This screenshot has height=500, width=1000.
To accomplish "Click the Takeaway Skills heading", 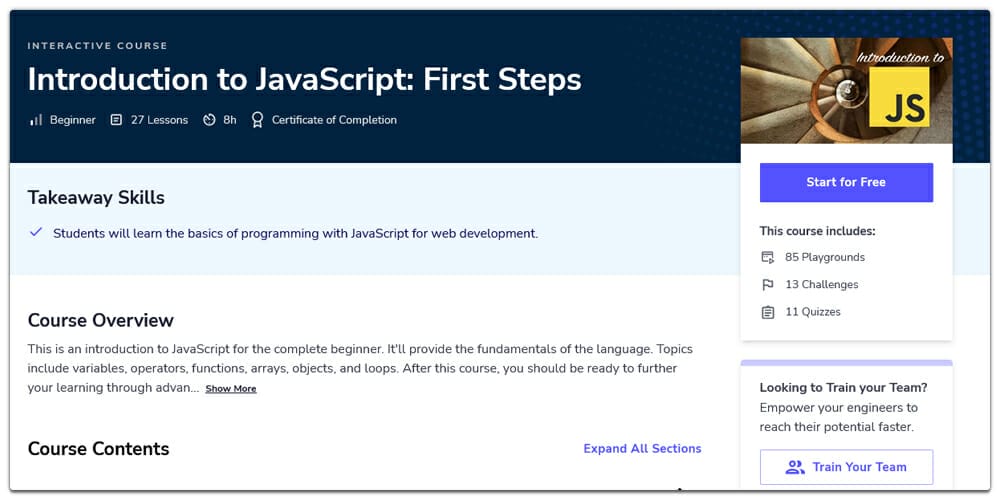I will point(96,198).
